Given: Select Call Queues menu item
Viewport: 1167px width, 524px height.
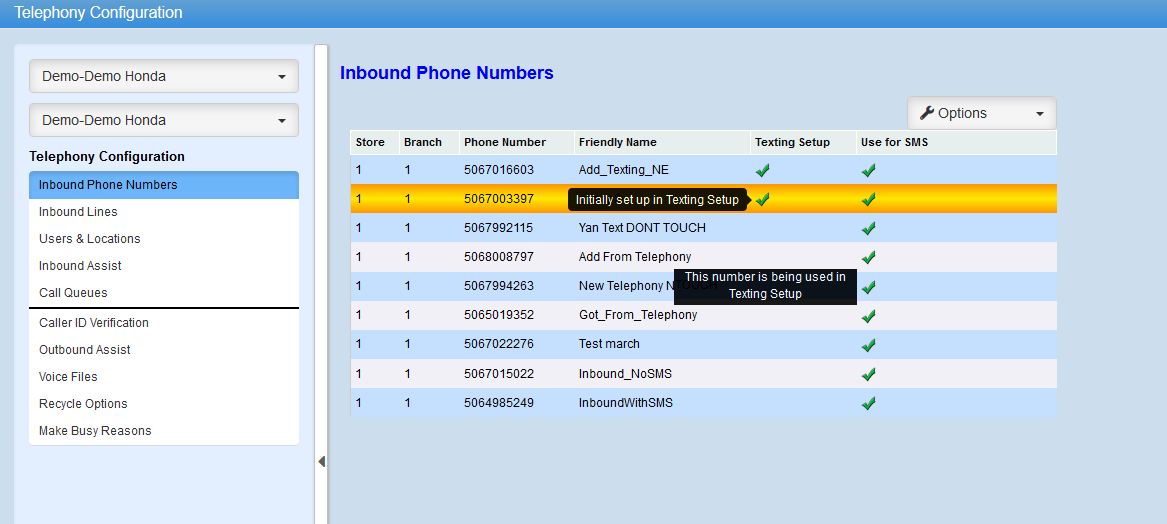Looking at the screenshot, I should pos(73,293).
